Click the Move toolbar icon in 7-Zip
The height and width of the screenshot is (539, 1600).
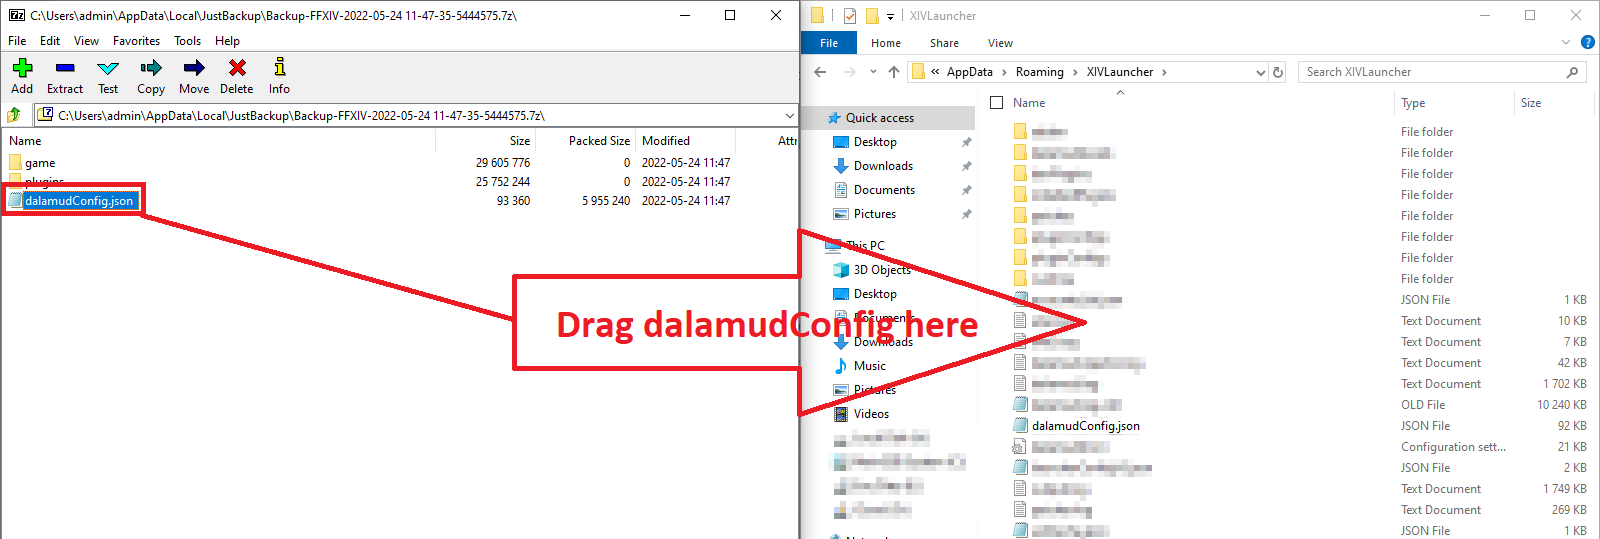coord(194,76)
